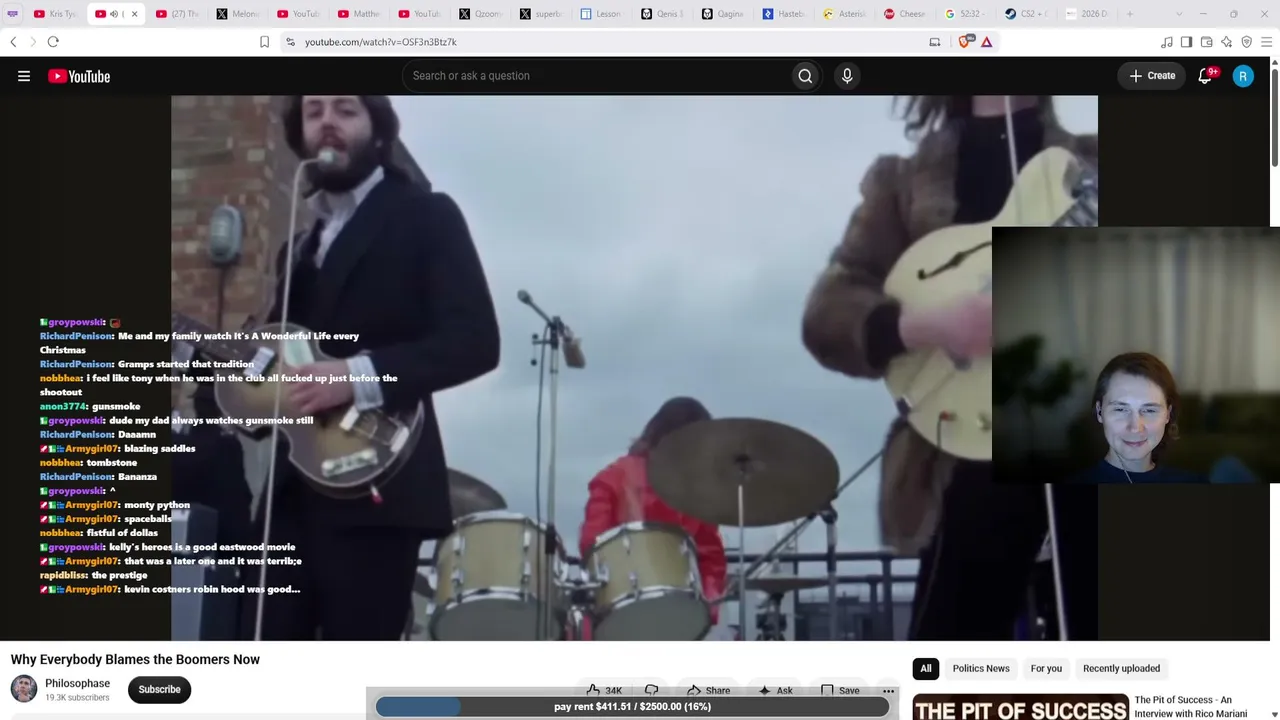Screen dimensions: 1280x720
Task: Open the Brave Wallet icon
Action: [x=1206, y=42]
